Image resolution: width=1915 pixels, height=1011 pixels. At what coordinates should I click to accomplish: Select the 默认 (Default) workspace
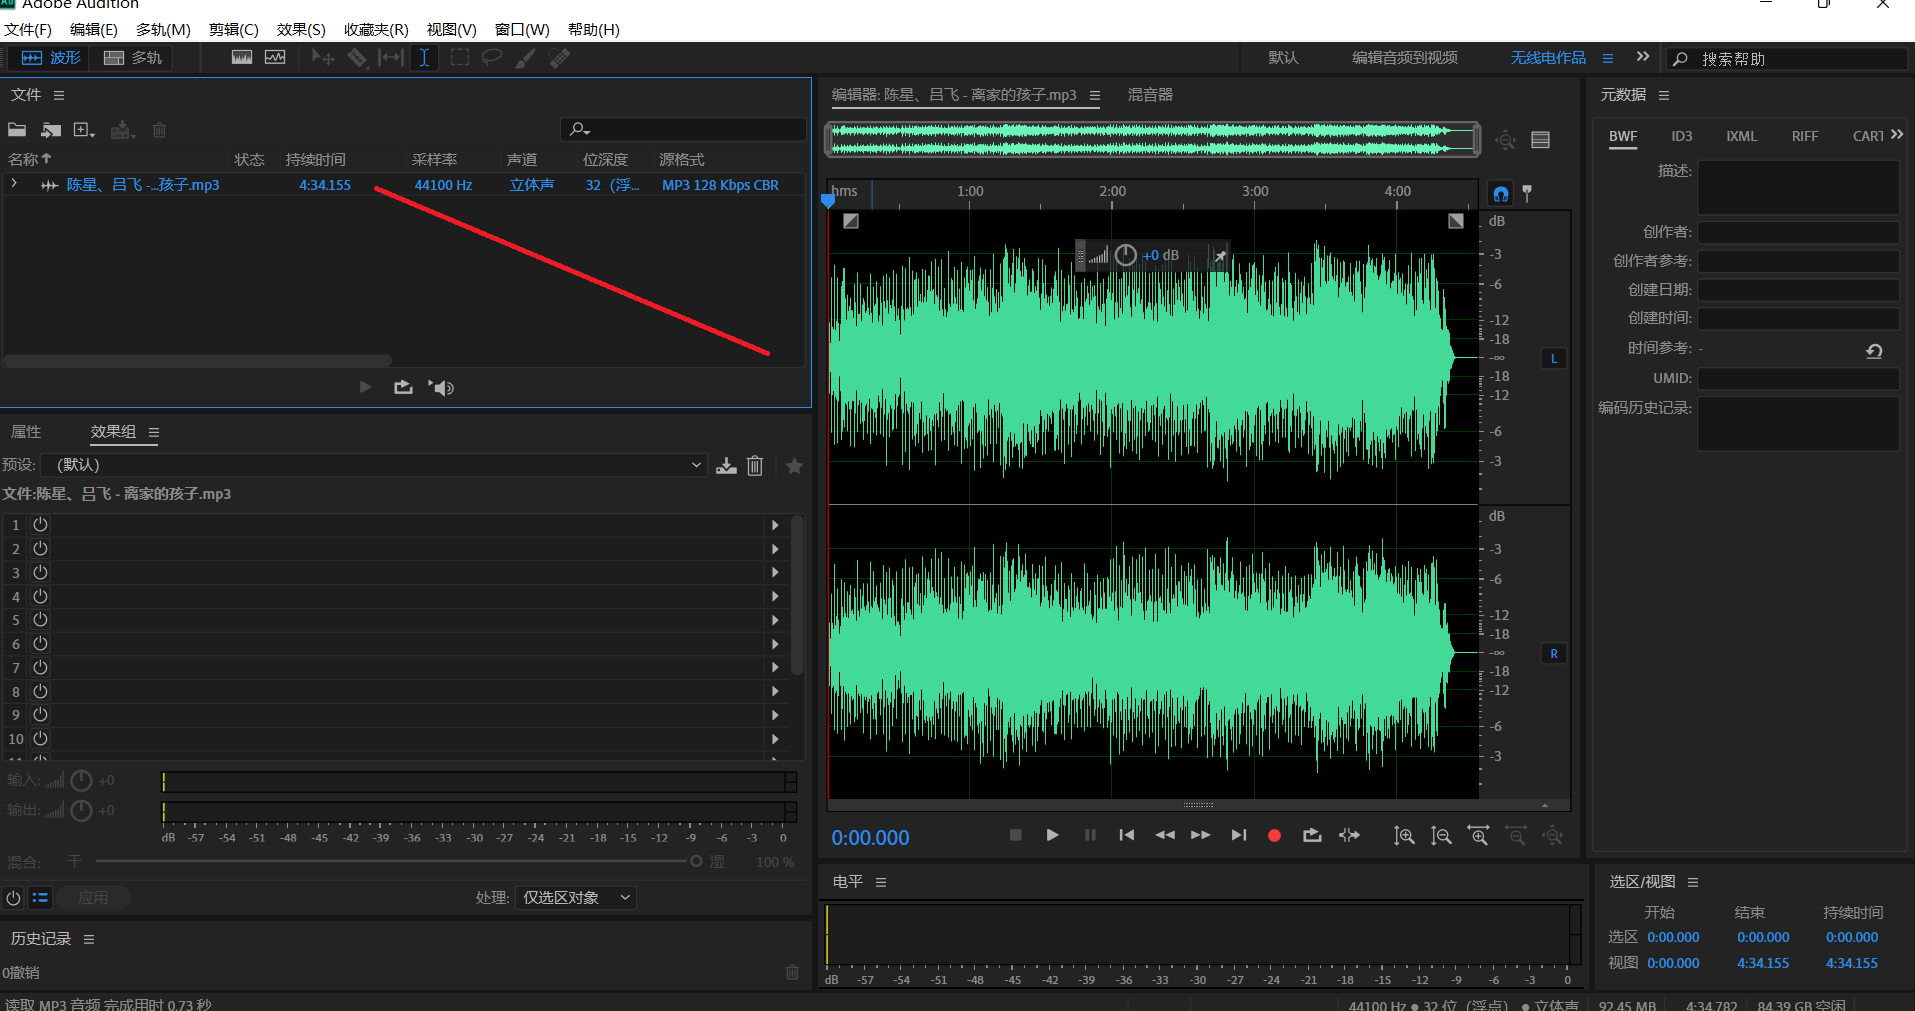tap(1283, 58)
